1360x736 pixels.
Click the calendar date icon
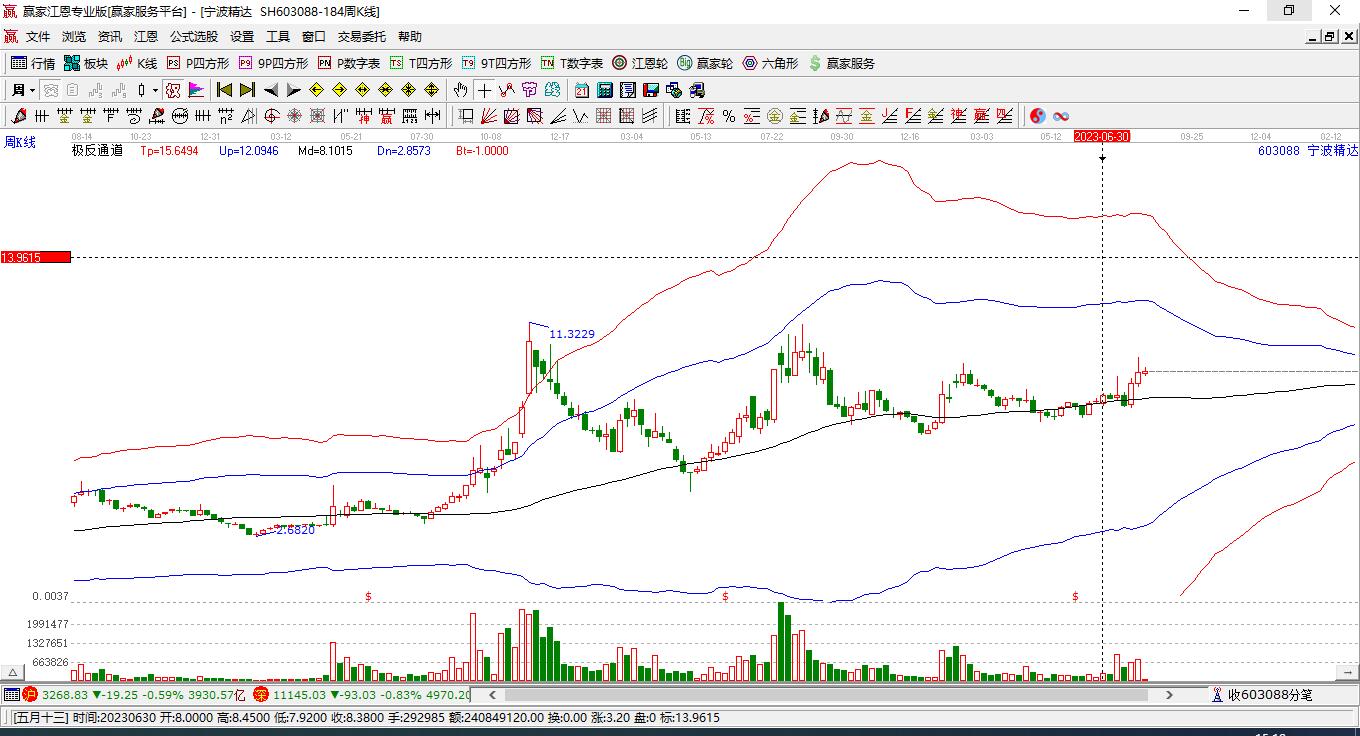pyautogui.click(x=581, y=90)
